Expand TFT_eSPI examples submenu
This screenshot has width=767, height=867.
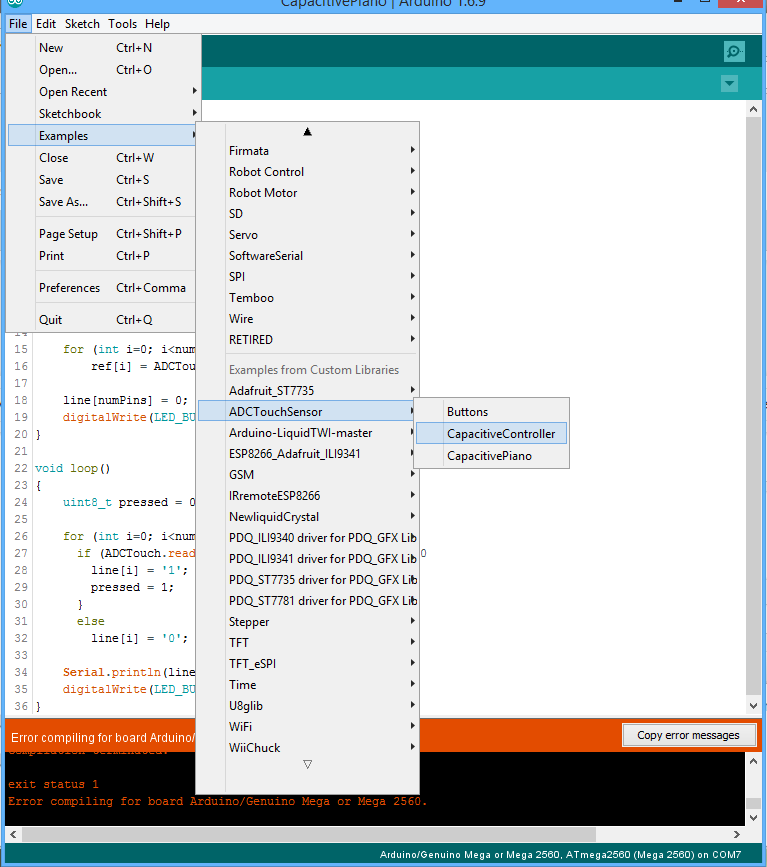coord(308,664)
